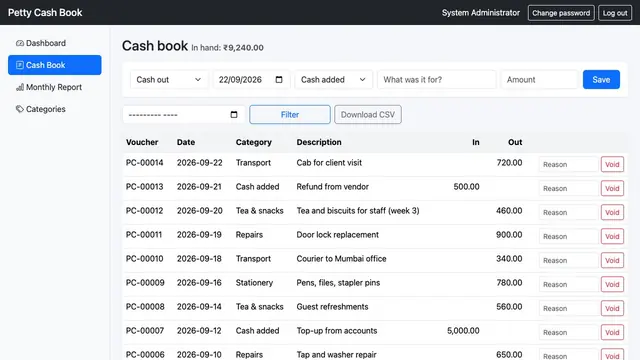Image resolution: width=640 pixels, height=360 pixels.
Task: Click the Date column header
Action: click(x=186, y=142)
